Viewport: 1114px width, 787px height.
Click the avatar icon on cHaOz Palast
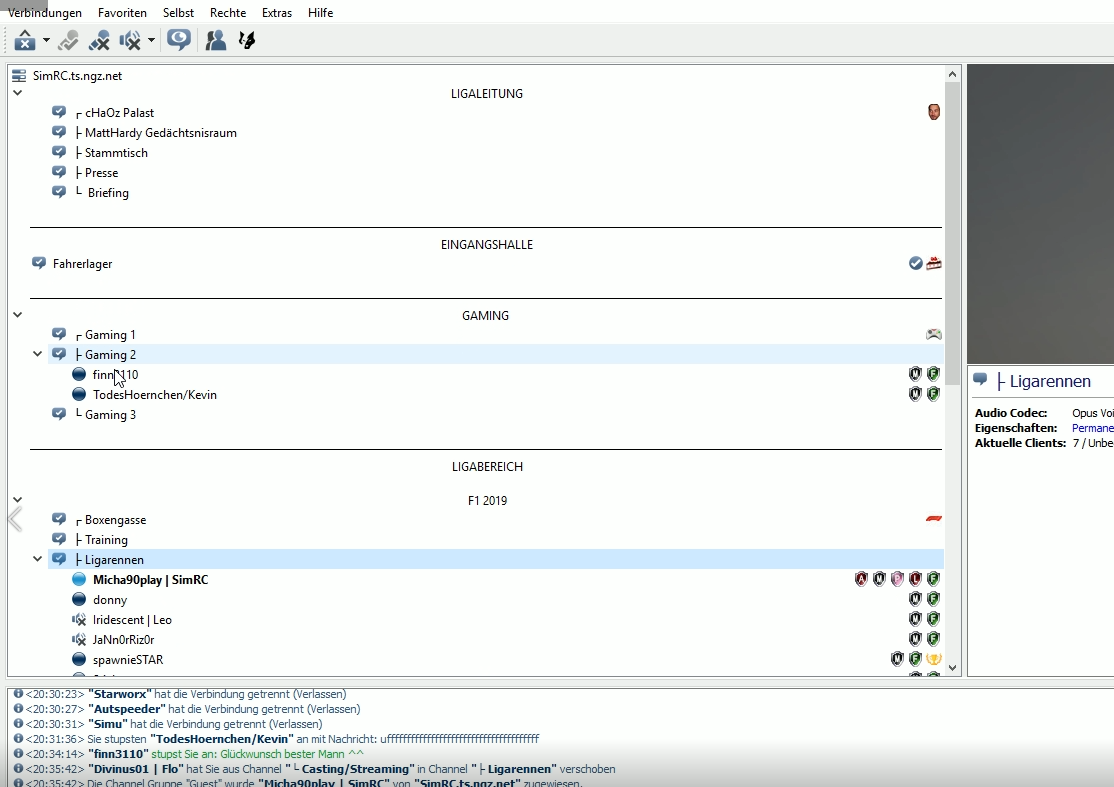(x=934, y=112)
